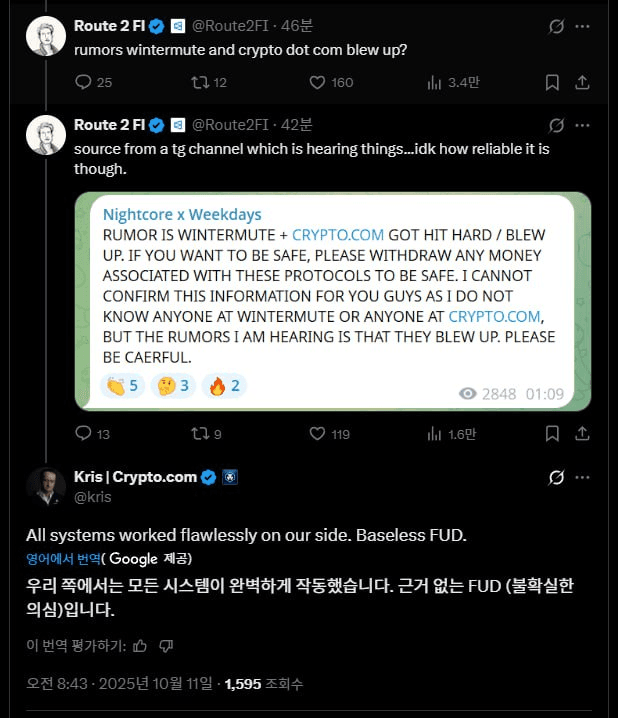Bookmark the first Route 2 FI tweet
This screenshot has height=718, width=618.
pos(552,82)
